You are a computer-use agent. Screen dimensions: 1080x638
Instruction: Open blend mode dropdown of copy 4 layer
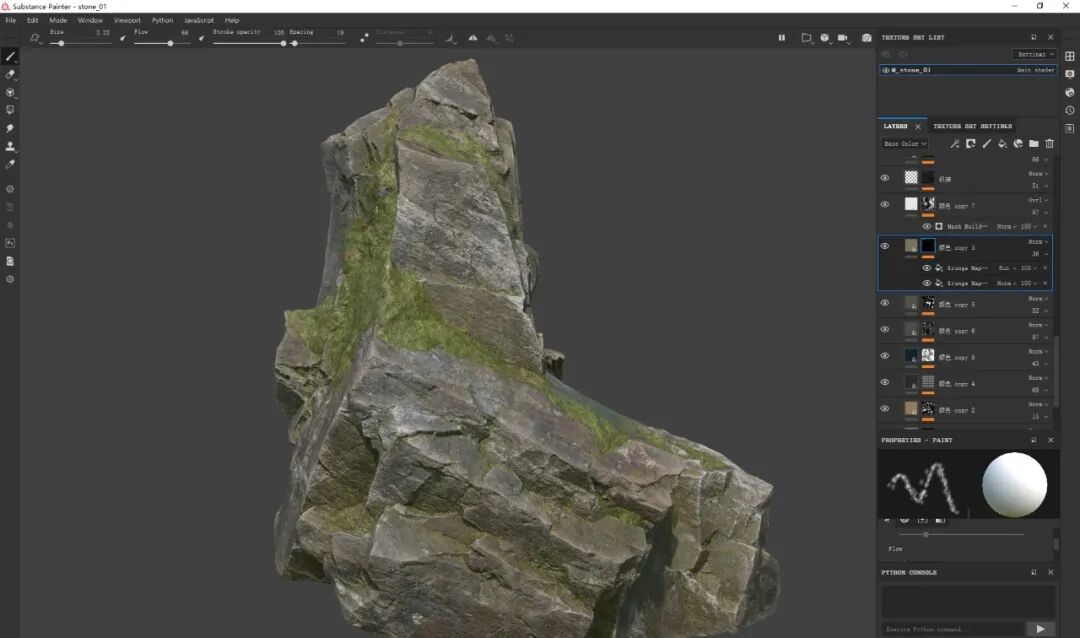(1039, 378)
